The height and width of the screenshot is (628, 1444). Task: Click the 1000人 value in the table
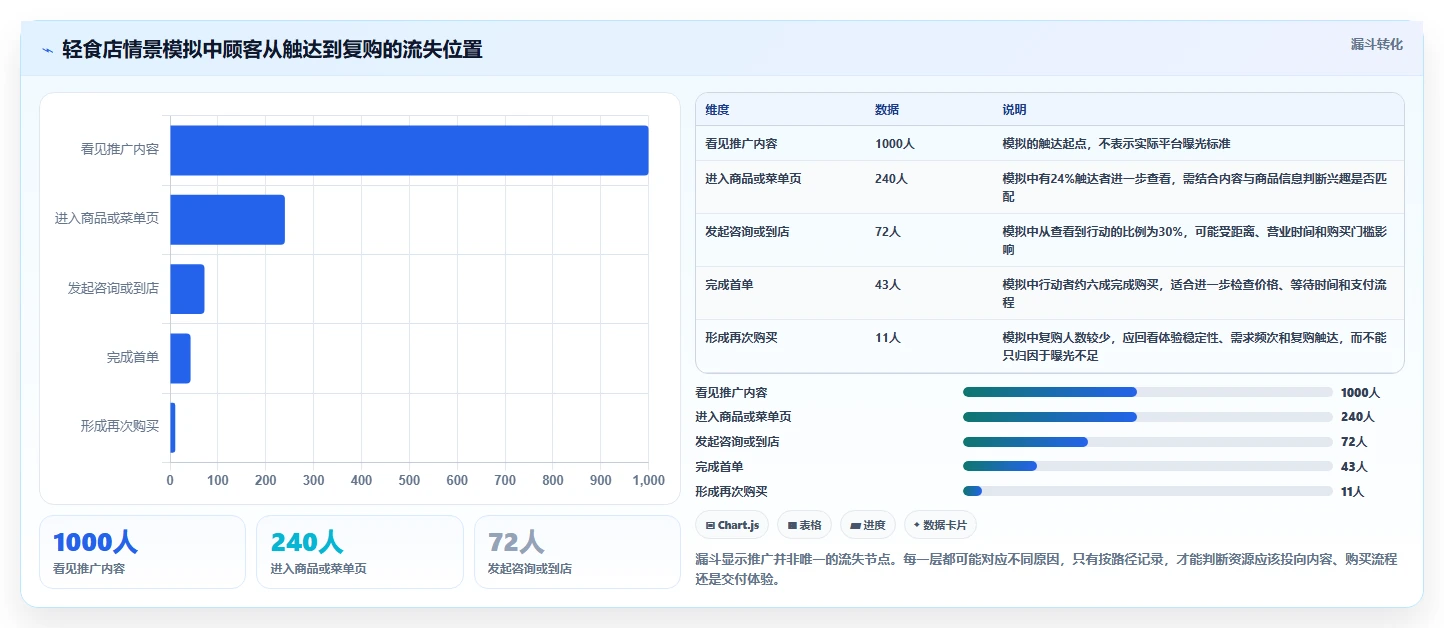tap(895, 144)
